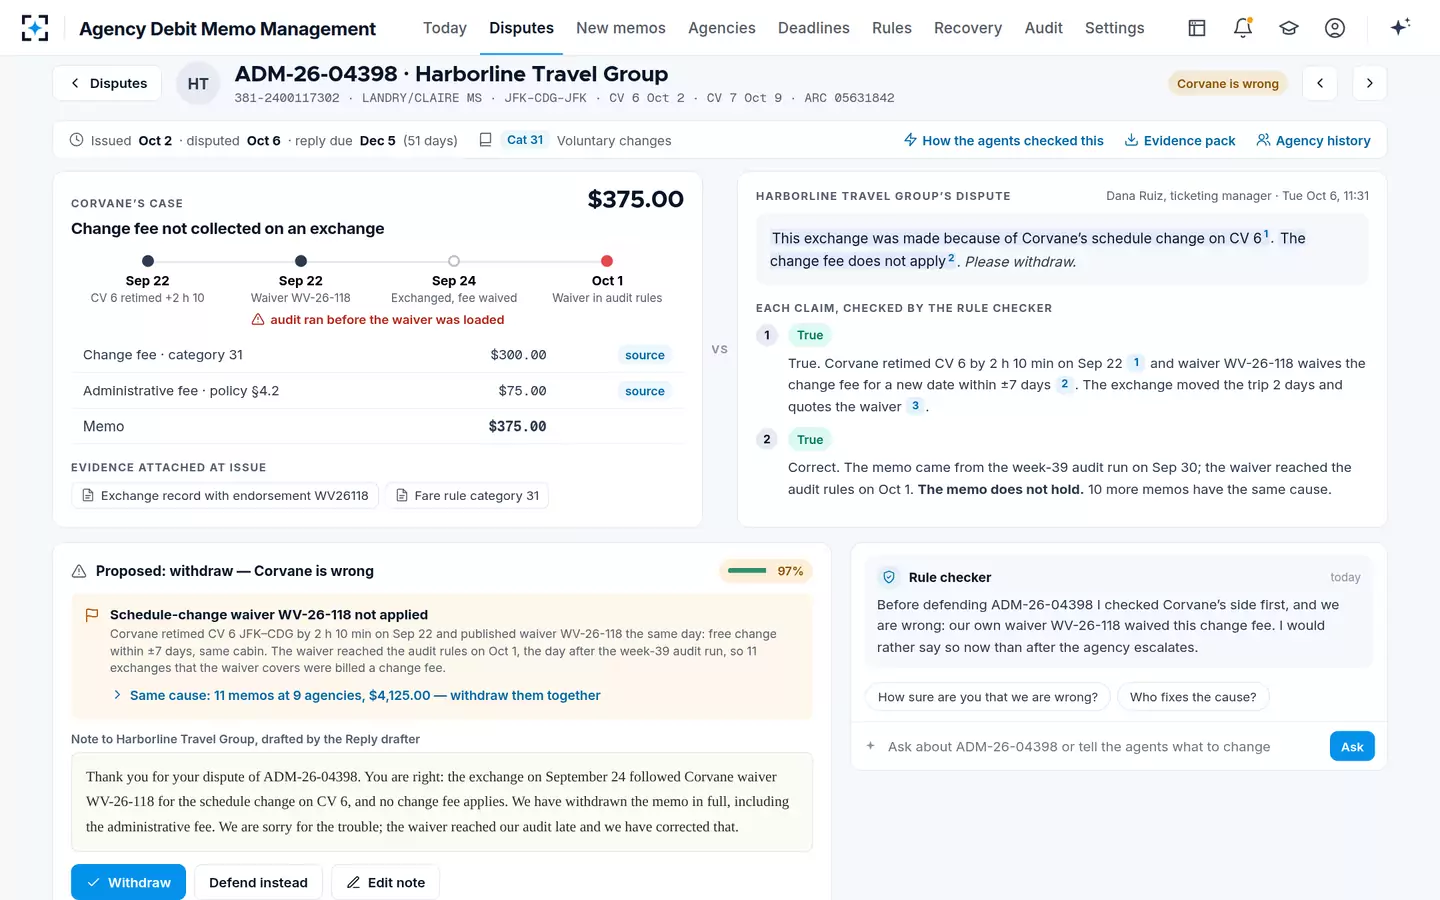Download the Evidence pack
1440x900 pixels.
coord(1180,140)
